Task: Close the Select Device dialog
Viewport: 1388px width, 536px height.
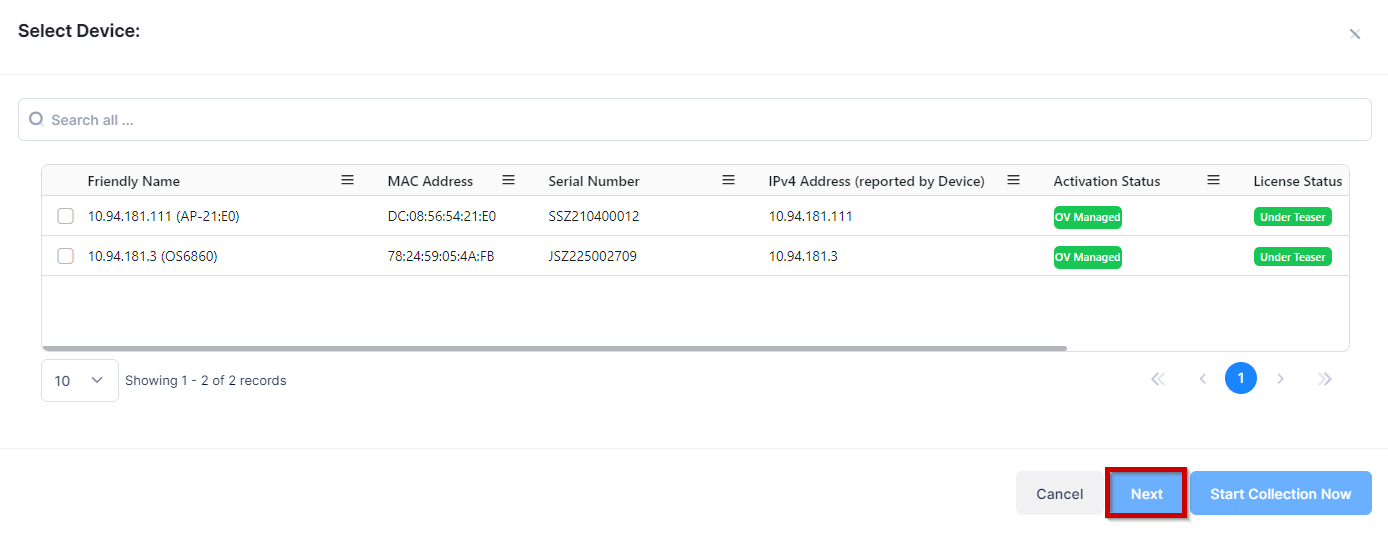Action: [x=1355, y=34]
